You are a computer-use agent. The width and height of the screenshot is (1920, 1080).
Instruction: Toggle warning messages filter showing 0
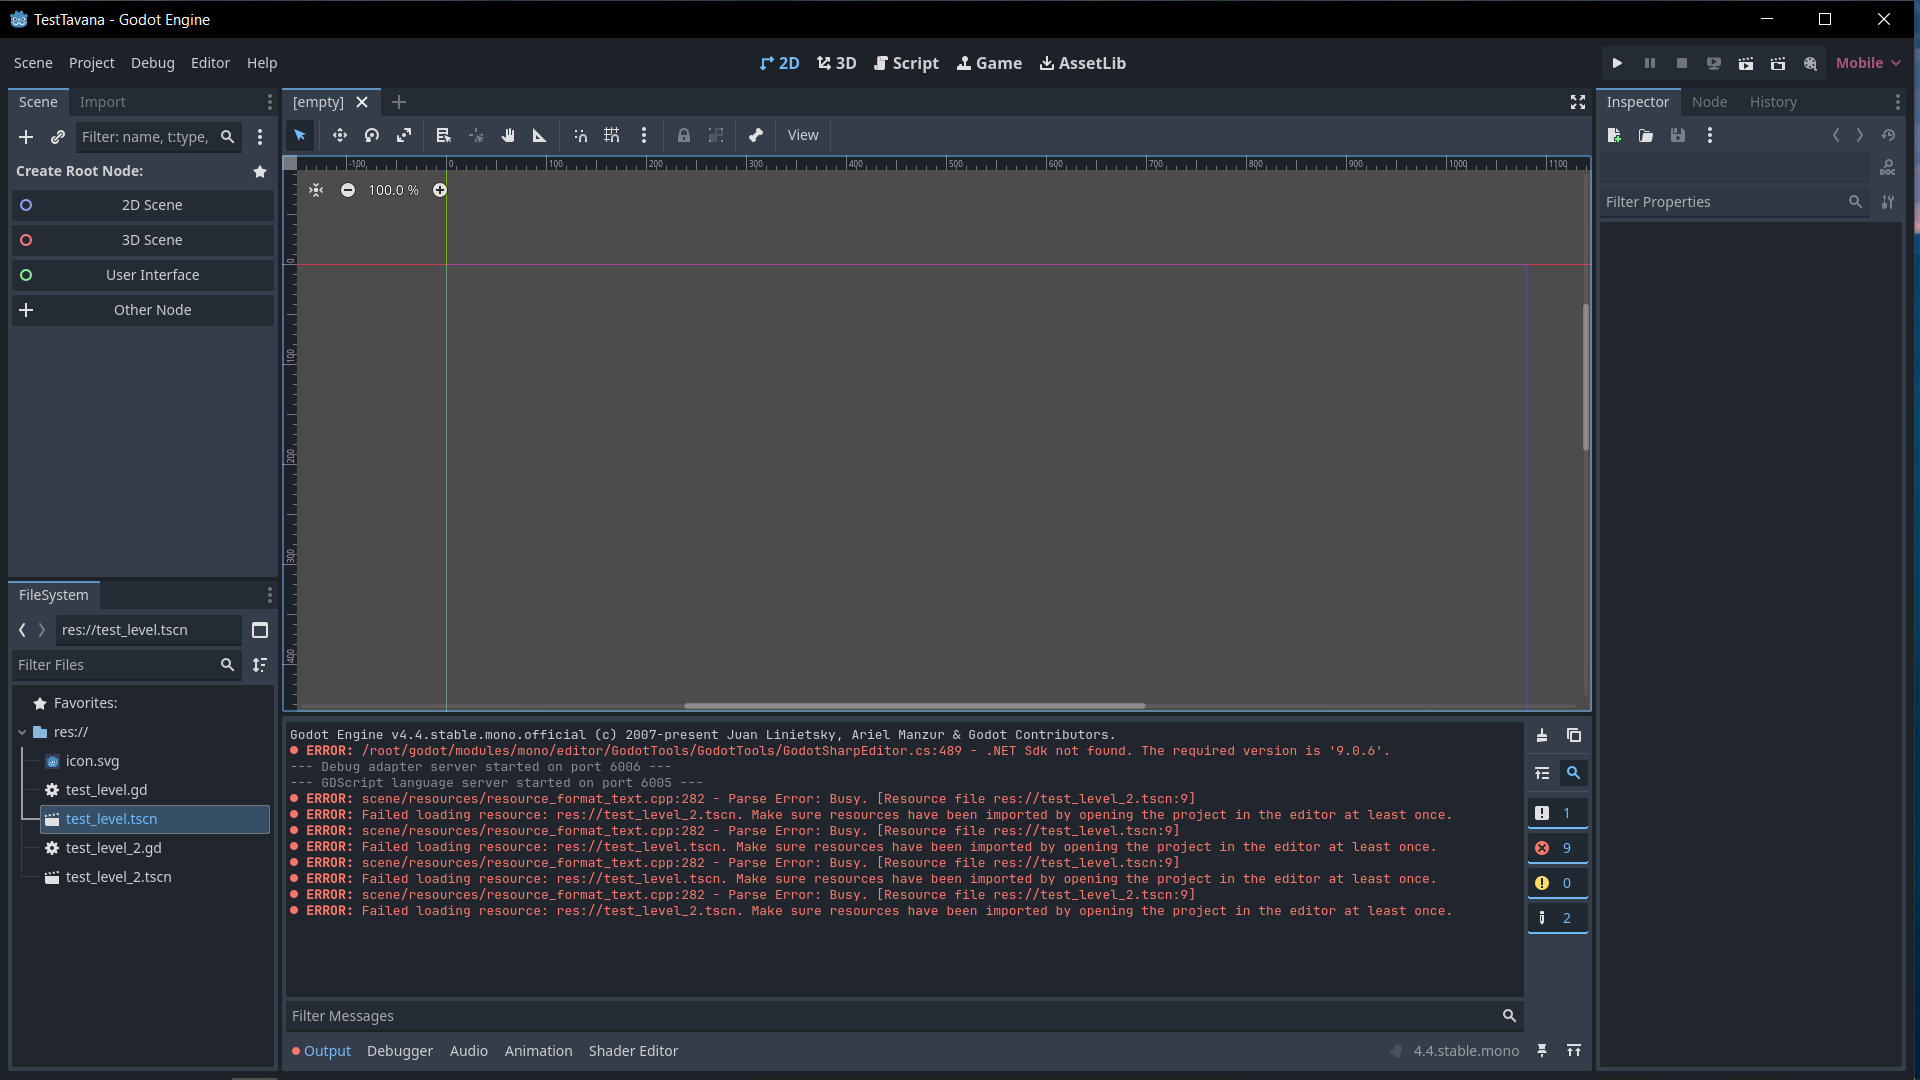pyautogui.click(x=1557, y=883)
